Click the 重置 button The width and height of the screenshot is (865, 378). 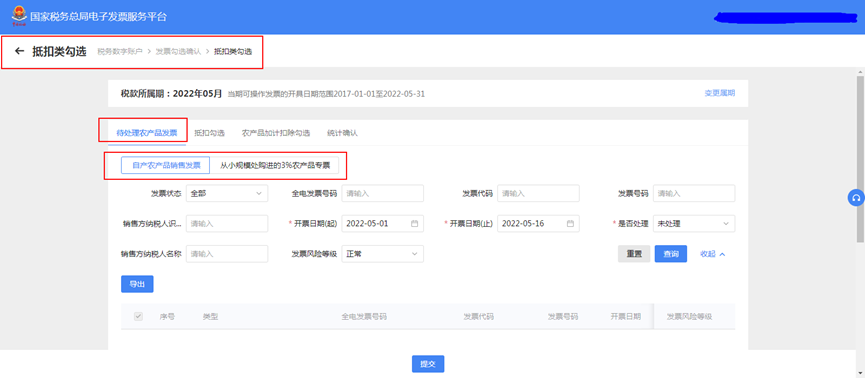[x=634, y=254]
